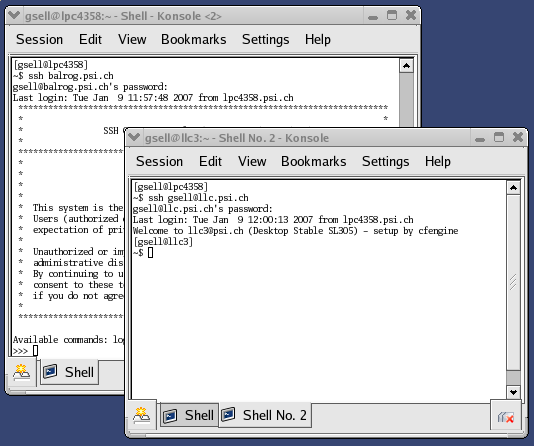Open new session icon in front Konsole
This screenshot has height=446, width=534.
click(141, 415)
